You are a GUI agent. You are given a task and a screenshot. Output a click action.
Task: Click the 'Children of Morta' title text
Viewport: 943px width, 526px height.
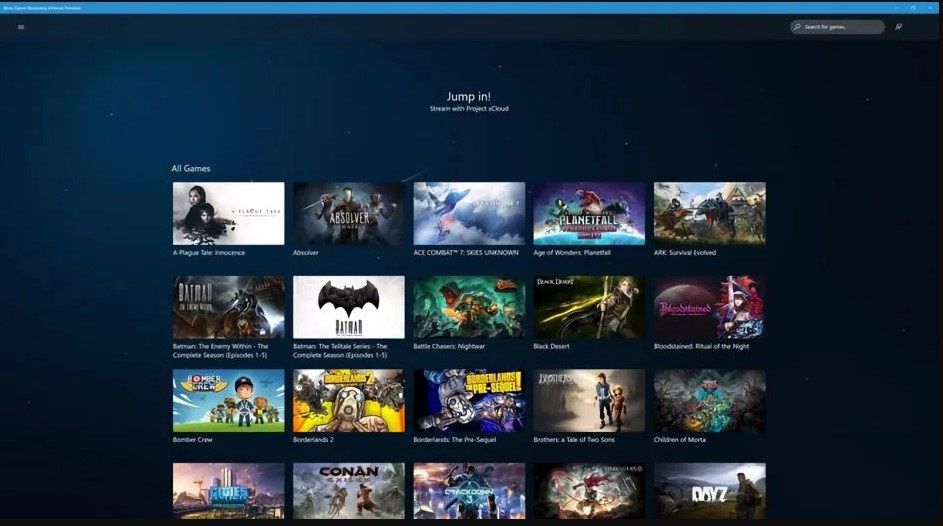click(680, 440)
